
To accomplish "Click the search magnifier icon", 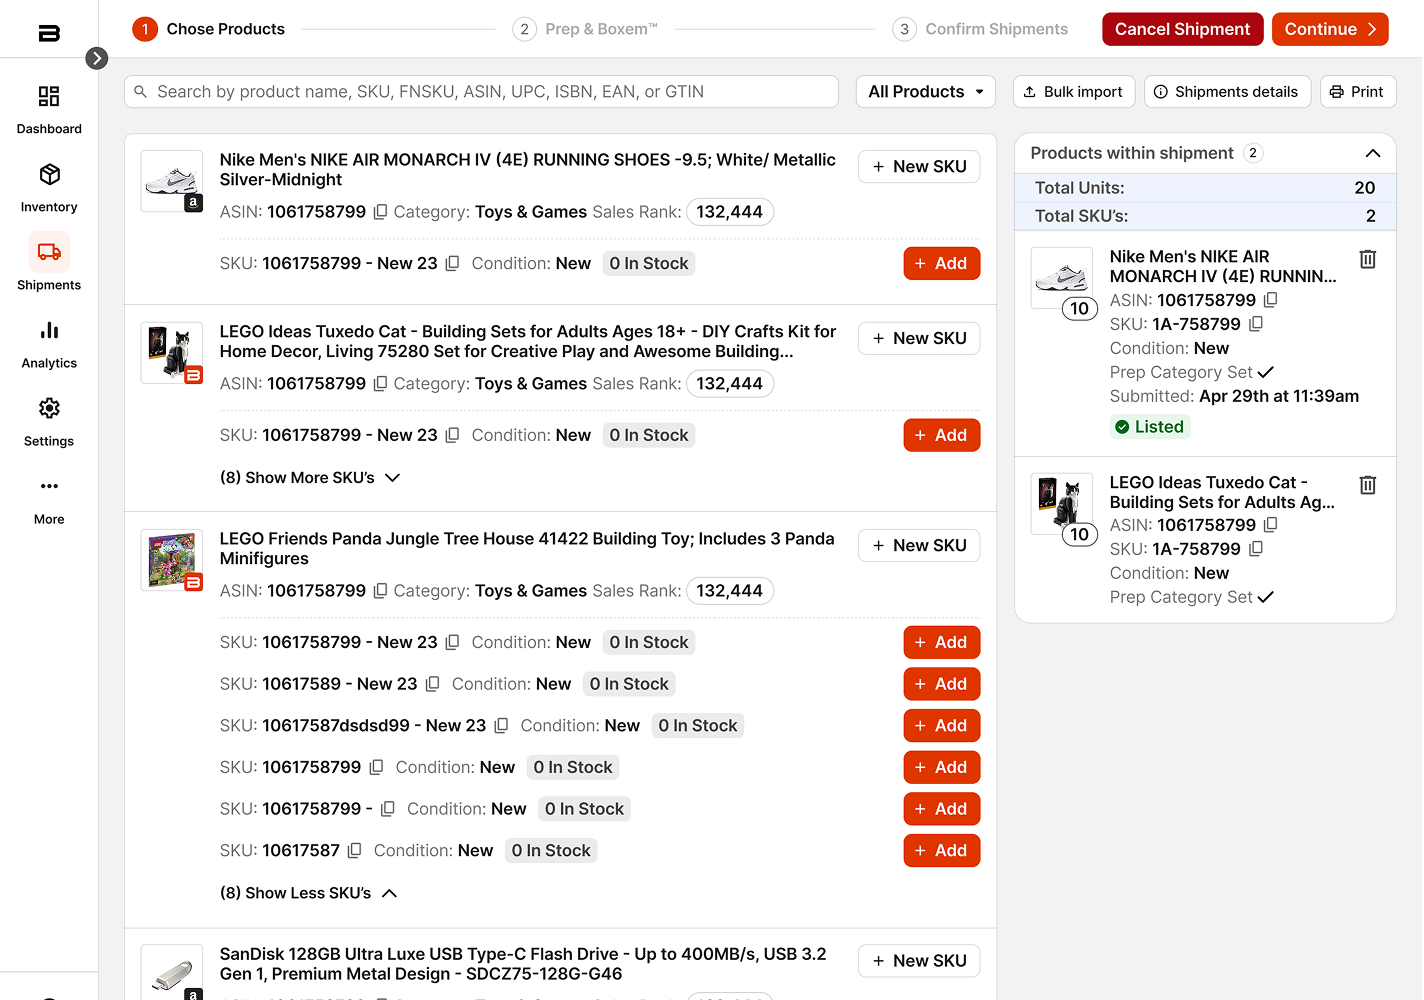I will pos(141,91).
